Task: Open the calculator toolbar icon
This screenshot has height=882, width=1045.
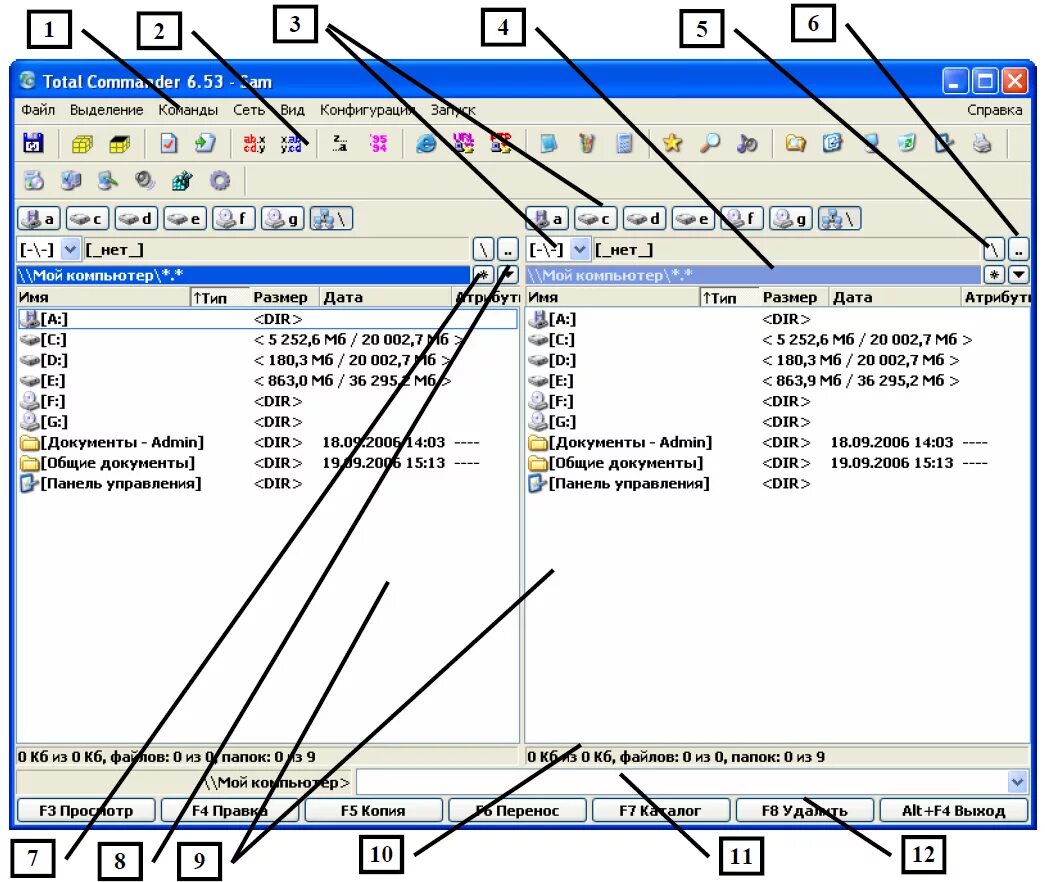Action: pos(624,143)
